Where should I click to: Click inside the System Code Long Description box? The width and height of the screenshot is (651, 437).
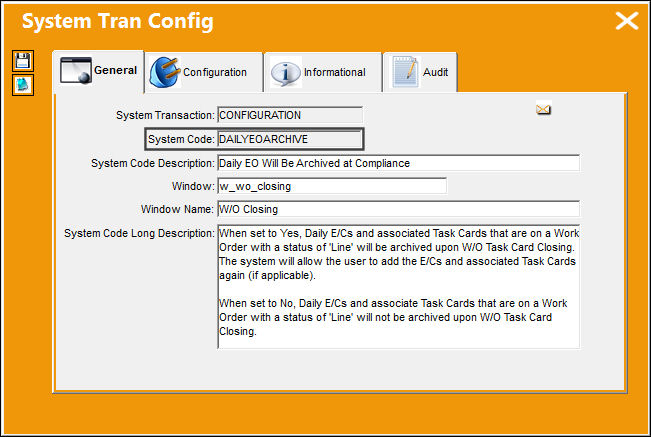coord(399,286)
